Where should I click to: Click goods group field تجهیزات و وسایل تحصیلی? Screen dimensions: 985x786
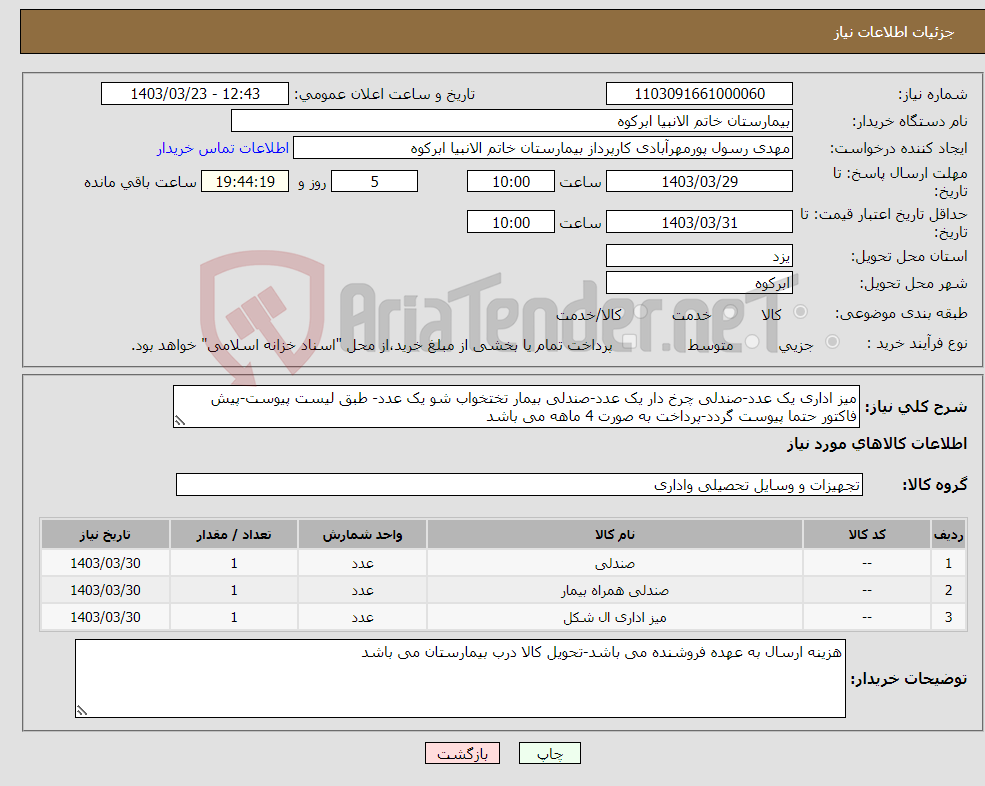tap(520, 484)
